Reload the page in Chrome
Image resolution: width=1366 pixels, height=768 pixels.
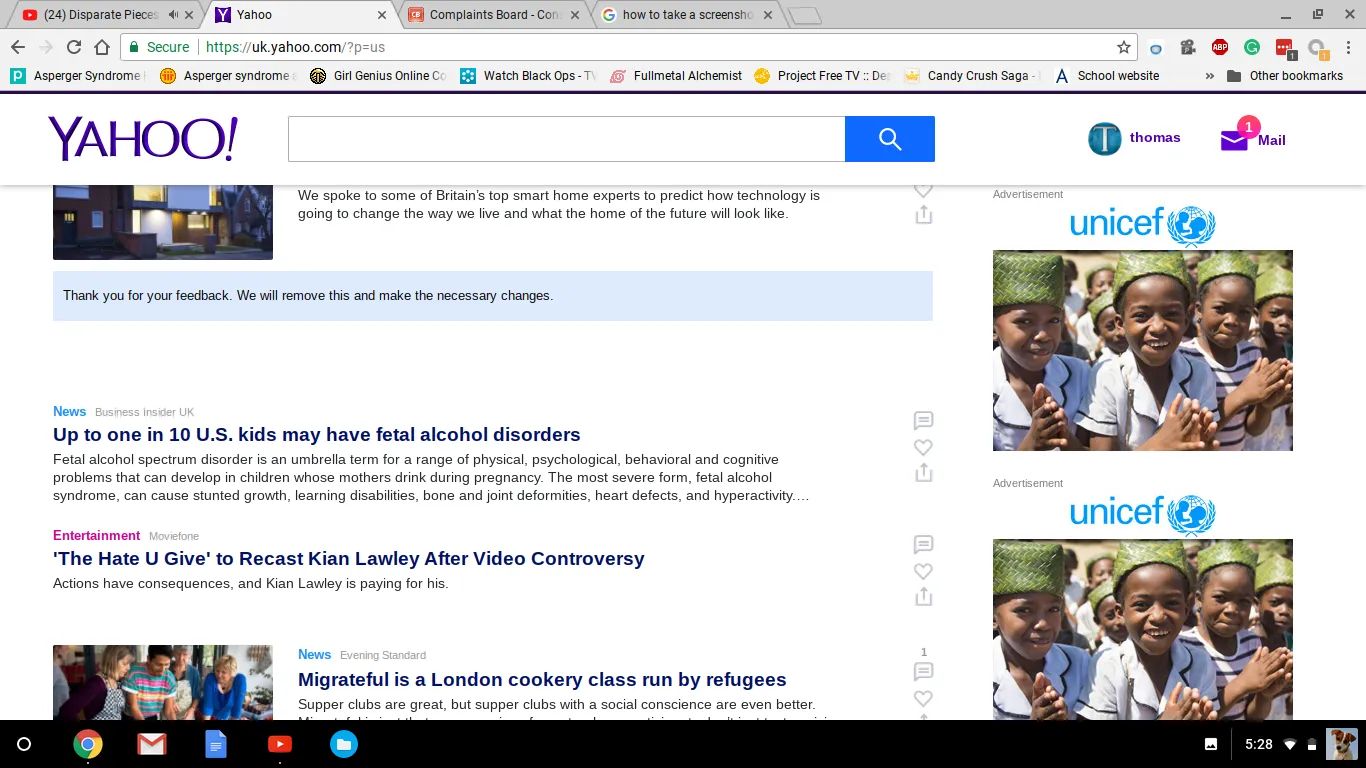point(73,47)
